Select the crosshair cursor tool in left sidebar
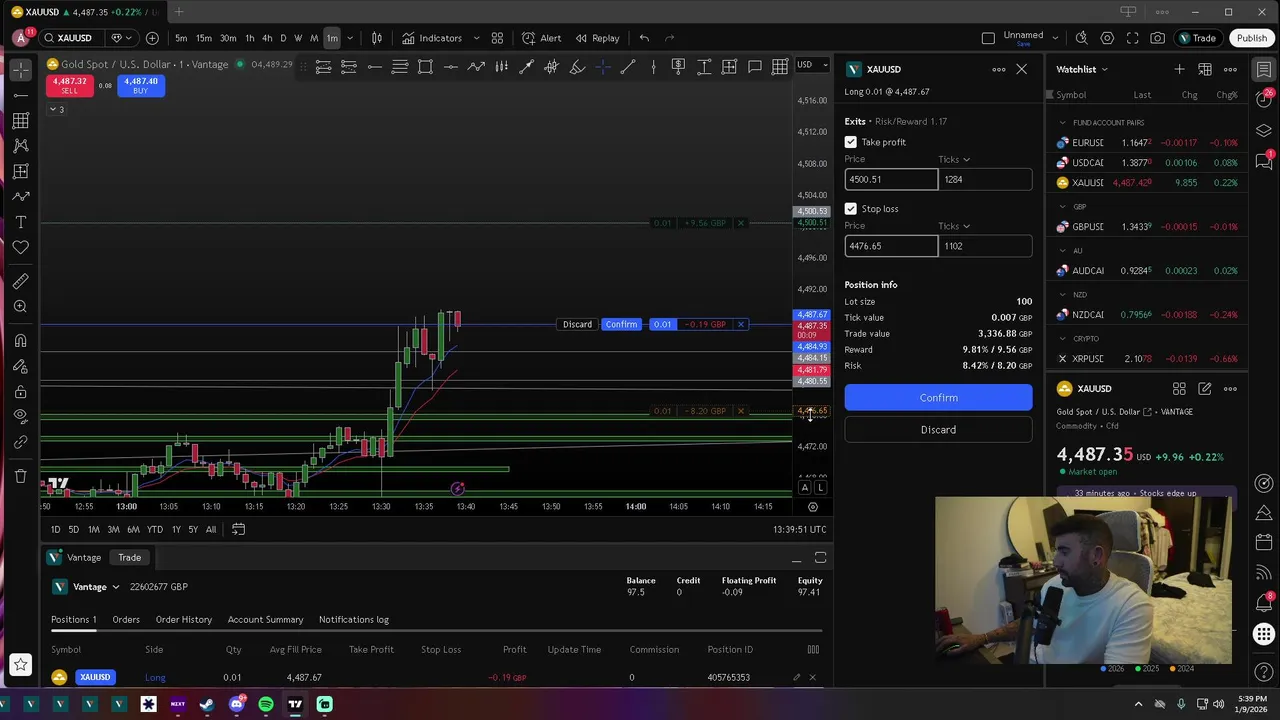Image resolution: width=1280 pixels, height=720 pixels. (x=20, y=70)
